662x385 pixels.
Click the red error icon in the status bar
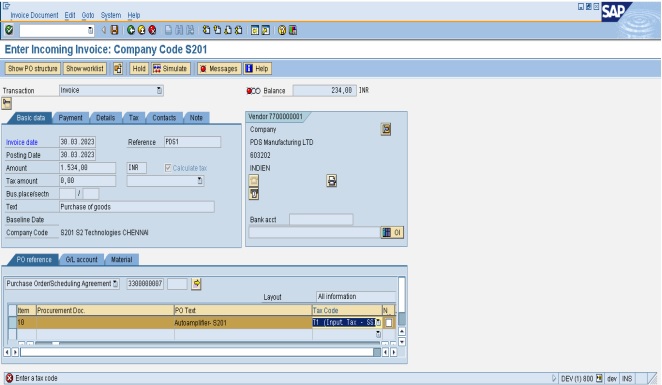click(x=9, y=378)
